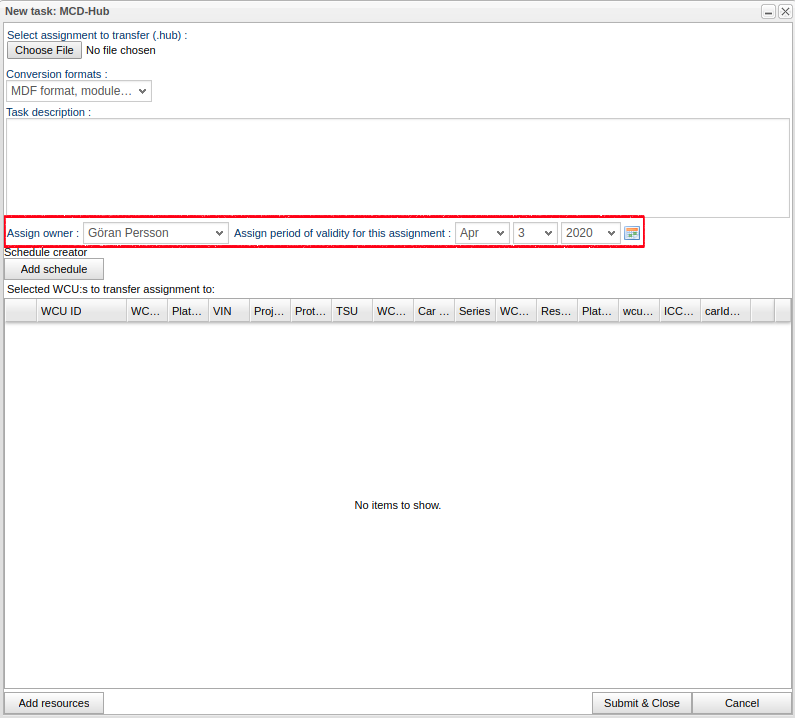Click the Car column header
The height and width of the screenshot is (718, 795).
(x=433, y=311)
